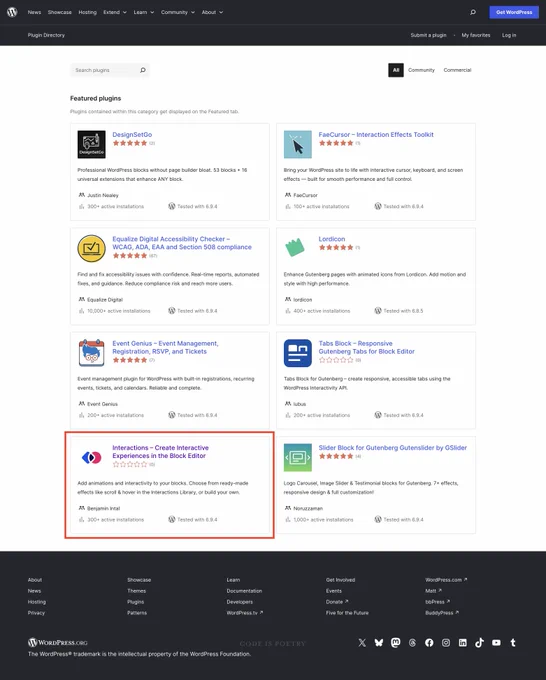Open the Instagram icon in footer
This screenshot has width=546, height=680.
[446, 643]
